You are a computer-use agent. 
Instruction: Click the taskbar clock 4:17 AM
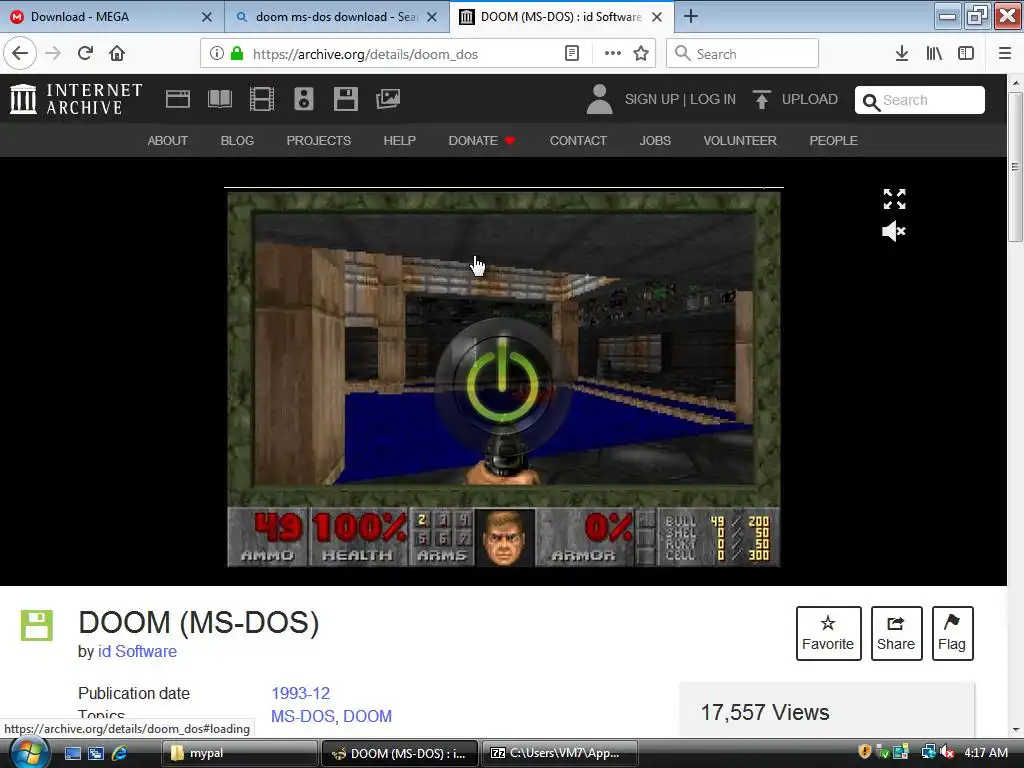pos(986,752)
